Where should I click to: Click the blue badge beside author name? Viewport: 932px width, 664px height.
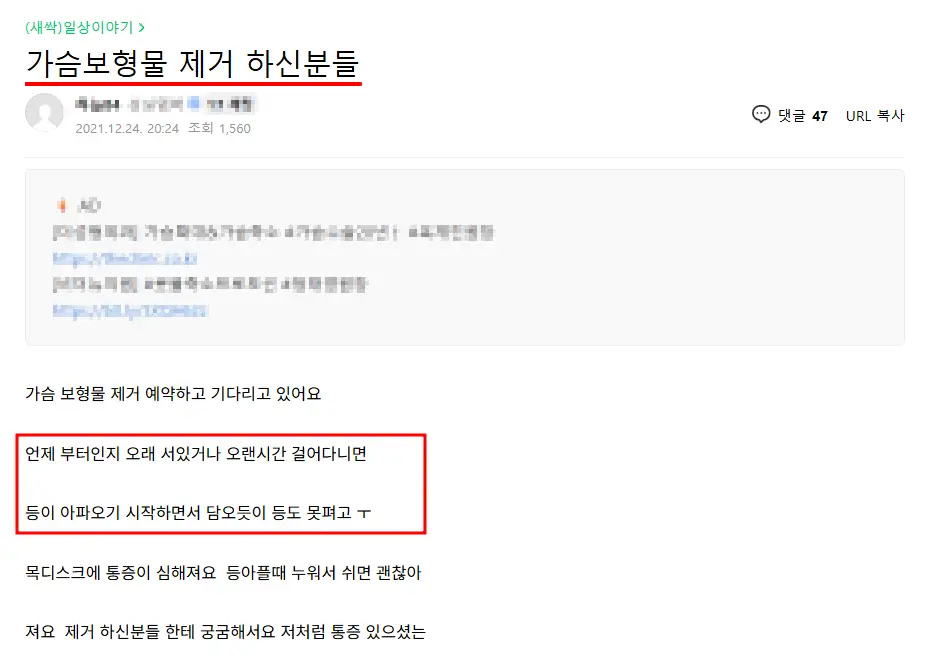pyautogui.click(x=193, y=104)
